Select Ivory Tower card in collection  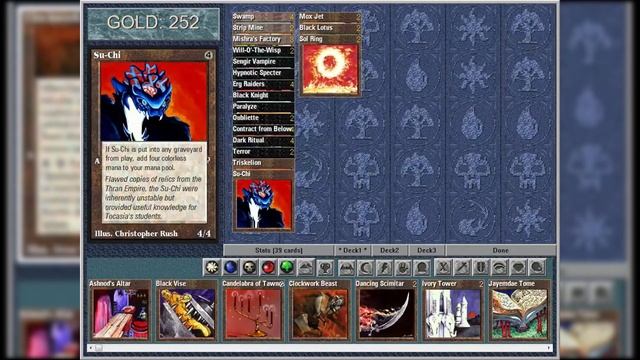453,310
